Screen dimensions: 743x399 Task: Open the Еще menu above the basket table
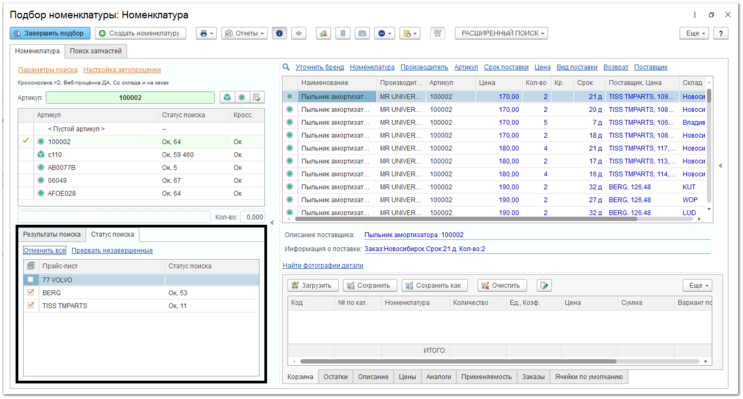coord(698,285)
